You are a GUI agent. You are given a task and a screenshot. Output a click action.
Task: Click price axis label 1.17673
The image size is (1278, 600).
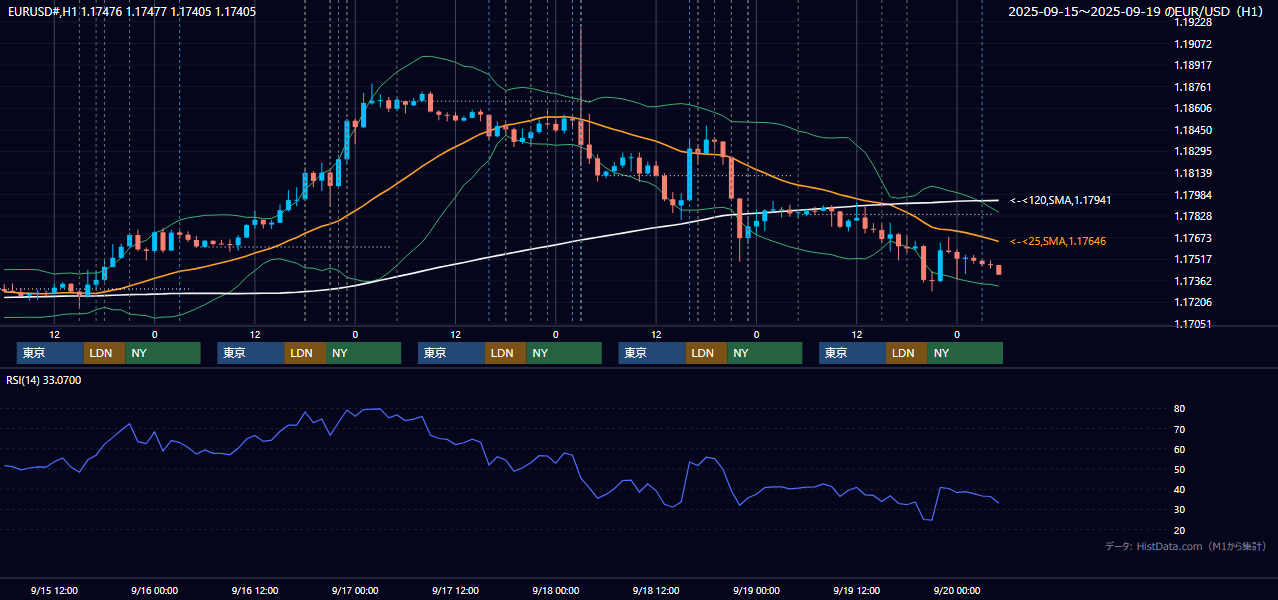(x=1194, y=238)
